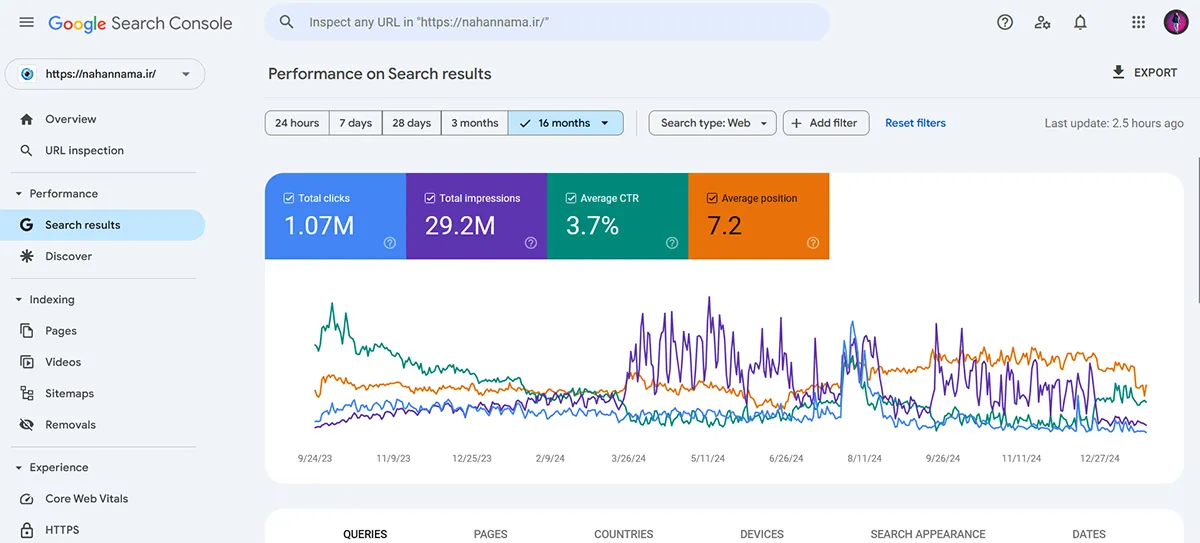The image size is (1200, 543).
Task: Open the Google apps grid icon
Action: pyautogui.click(x=1138, y=22)
